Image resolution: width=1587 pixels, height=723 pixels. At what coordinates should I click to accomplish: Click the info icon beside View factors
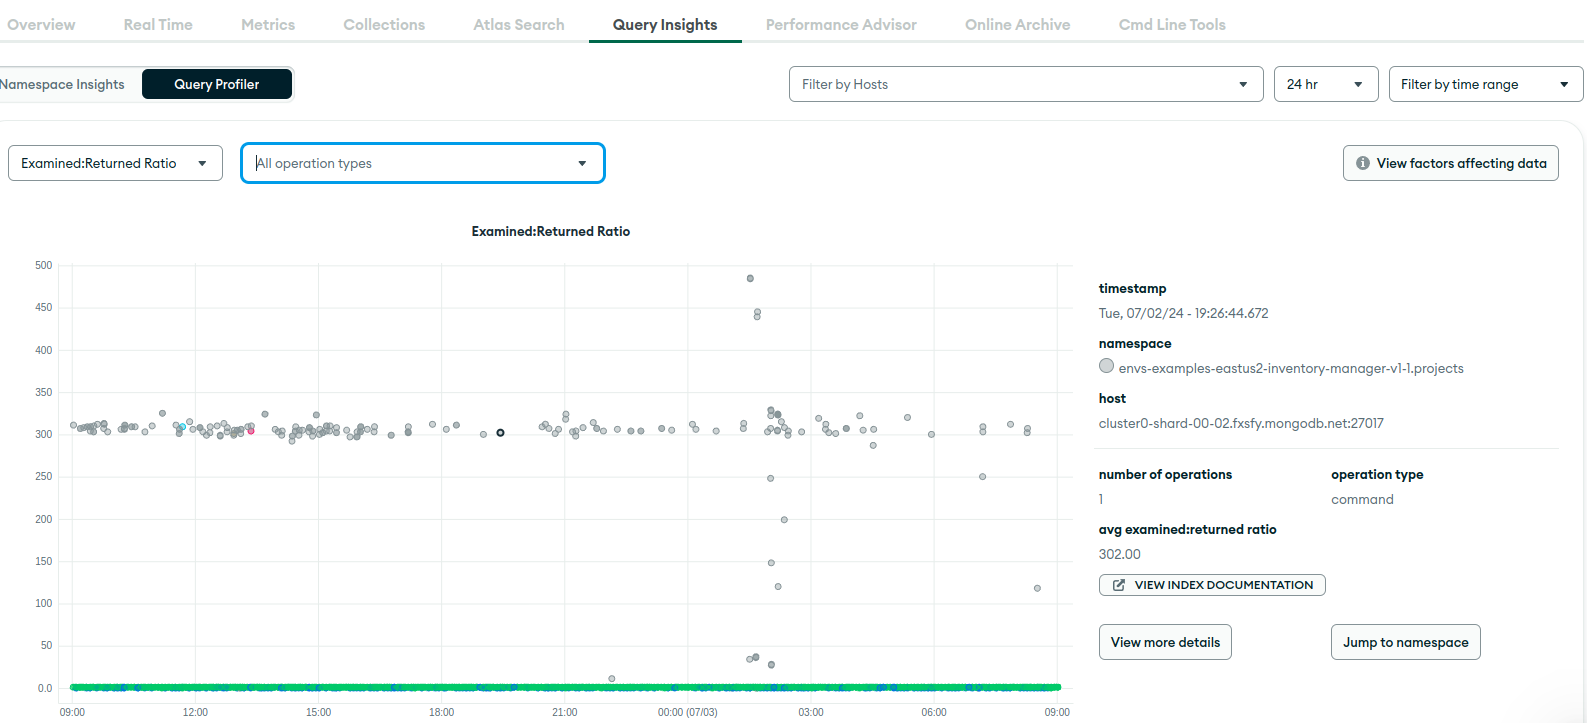(x=1362, y=163)
